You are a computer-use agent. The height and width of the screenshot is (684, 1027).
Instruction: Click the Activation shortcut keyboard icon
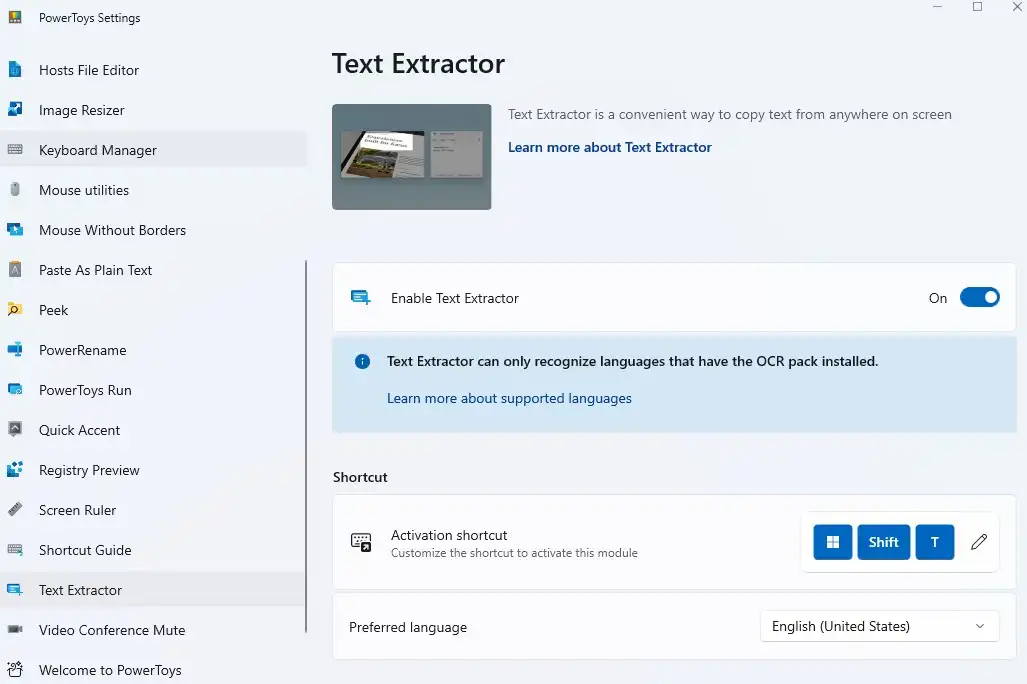pyautogui.click(x=361, y=542)
